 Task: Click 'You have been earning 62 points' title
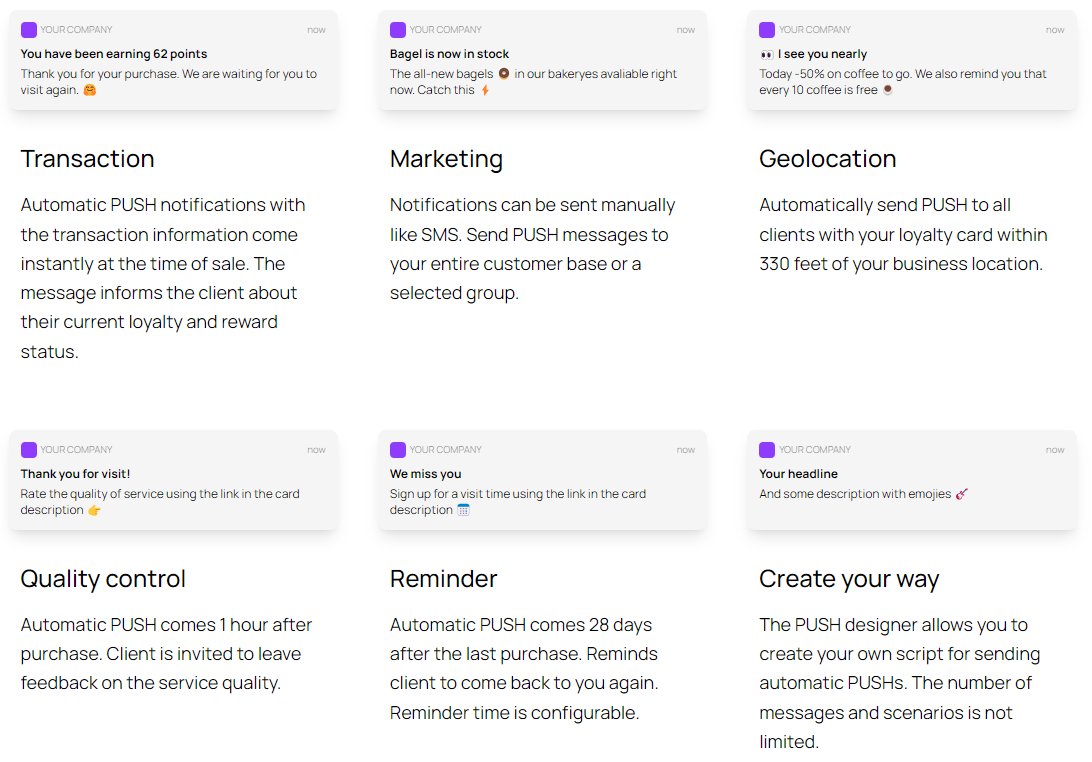click(x=114, y=54)
